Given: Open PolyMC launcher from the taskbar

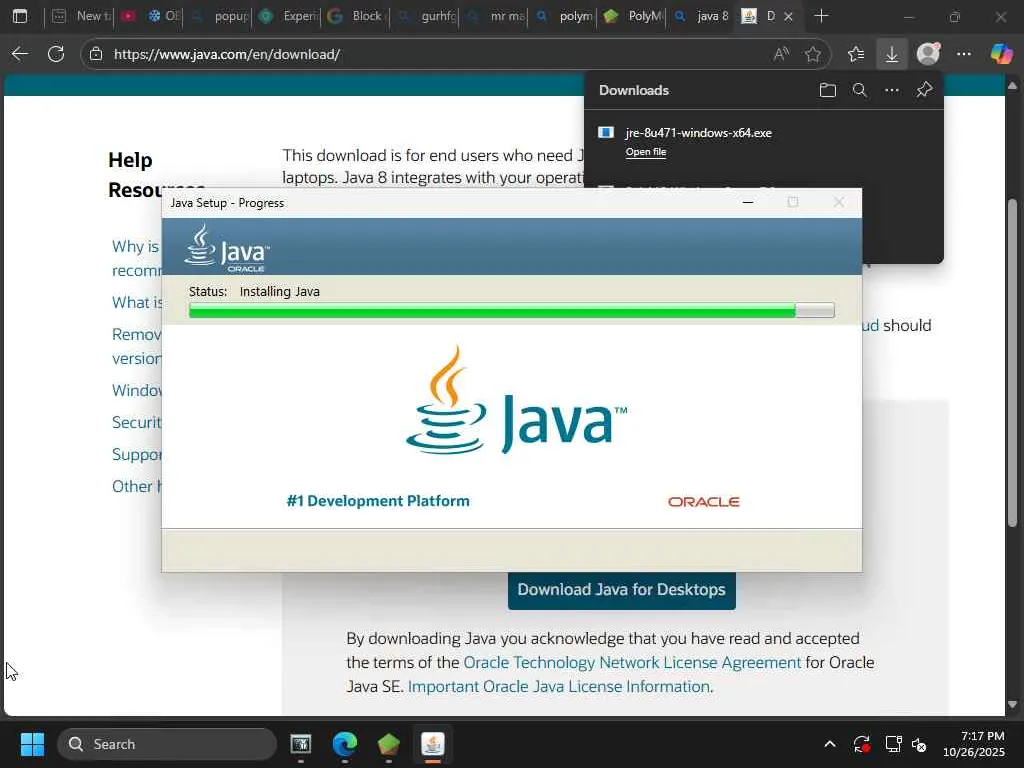Looking at the screenshot, I should point(389,744).
